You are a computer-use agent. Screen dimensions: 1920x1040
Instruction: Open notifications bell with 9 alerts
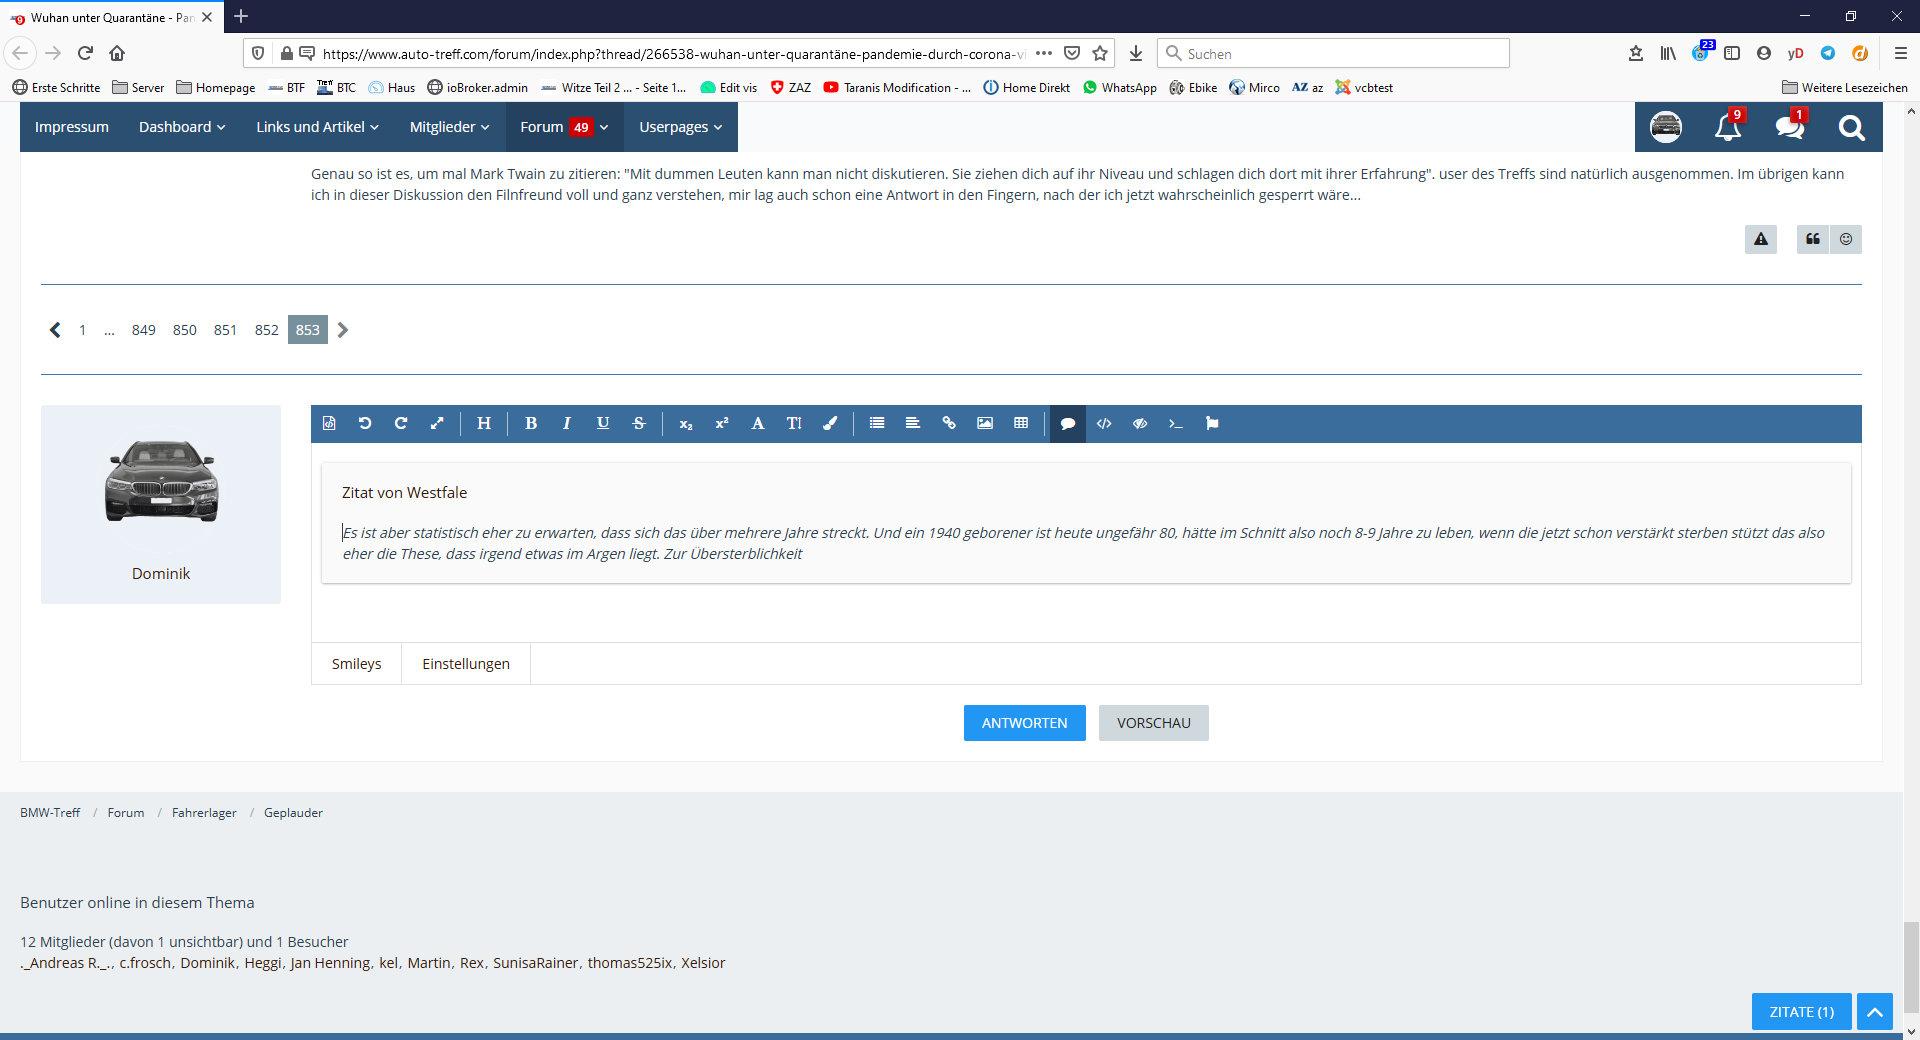1729,127
